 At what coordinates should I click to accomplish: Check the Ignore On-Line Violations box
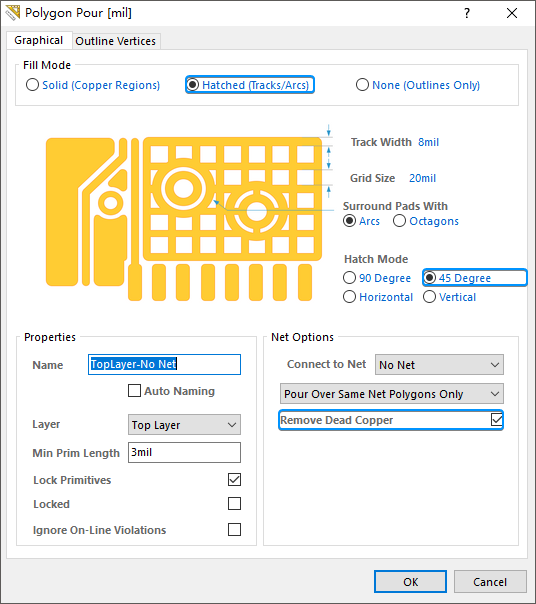pos(234,530)
